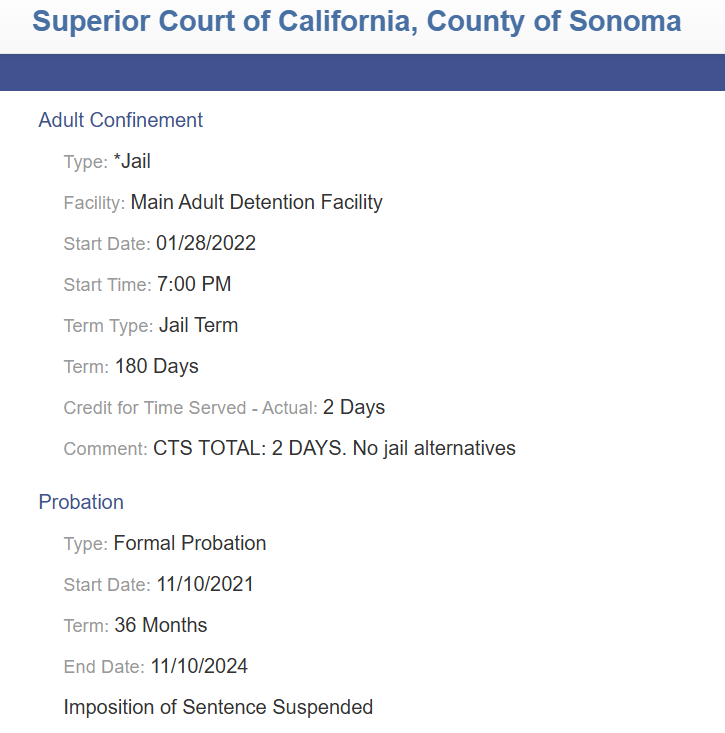Click the end date 11/10/2024
This screenshot has height=733, width=725.
point(199,666)
